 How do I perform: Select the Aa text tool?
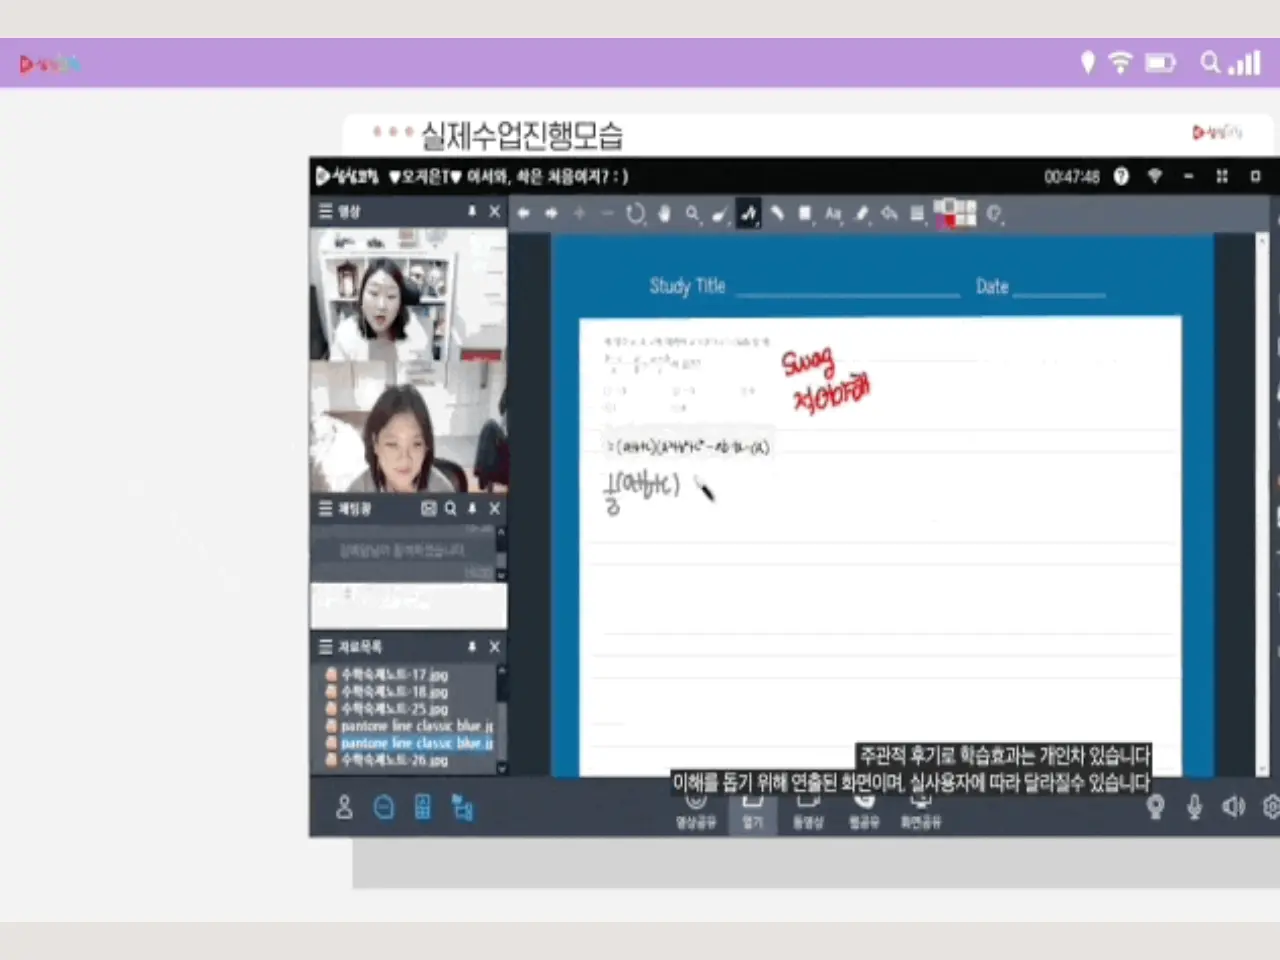pos(833,213)
